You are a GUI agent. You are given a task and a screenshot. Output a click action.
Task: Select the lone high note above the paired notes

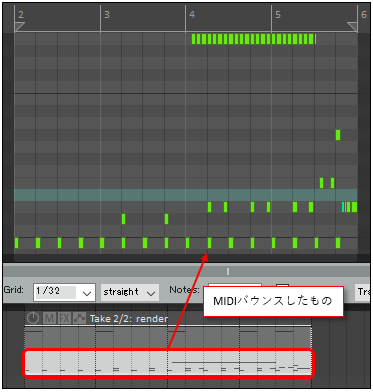(338, 135)
